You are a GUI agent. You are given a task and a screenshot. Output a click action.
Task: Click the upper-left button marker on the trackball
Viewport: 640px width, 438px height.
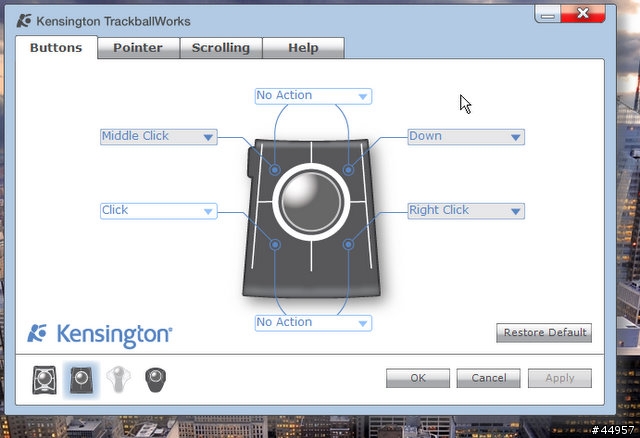click(275, 169)
